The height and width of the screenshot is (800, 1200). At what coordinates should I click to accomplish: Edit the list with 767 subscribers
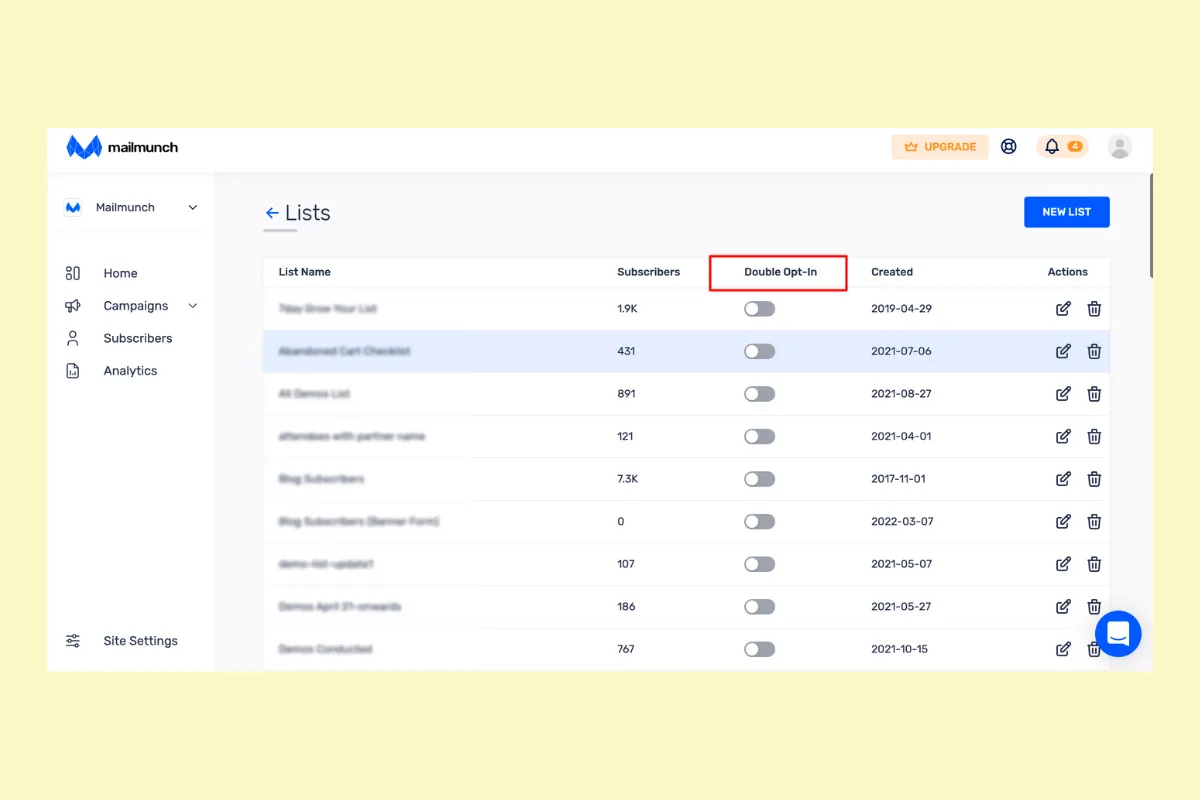pyautogui.click(x=1063, y=649)
